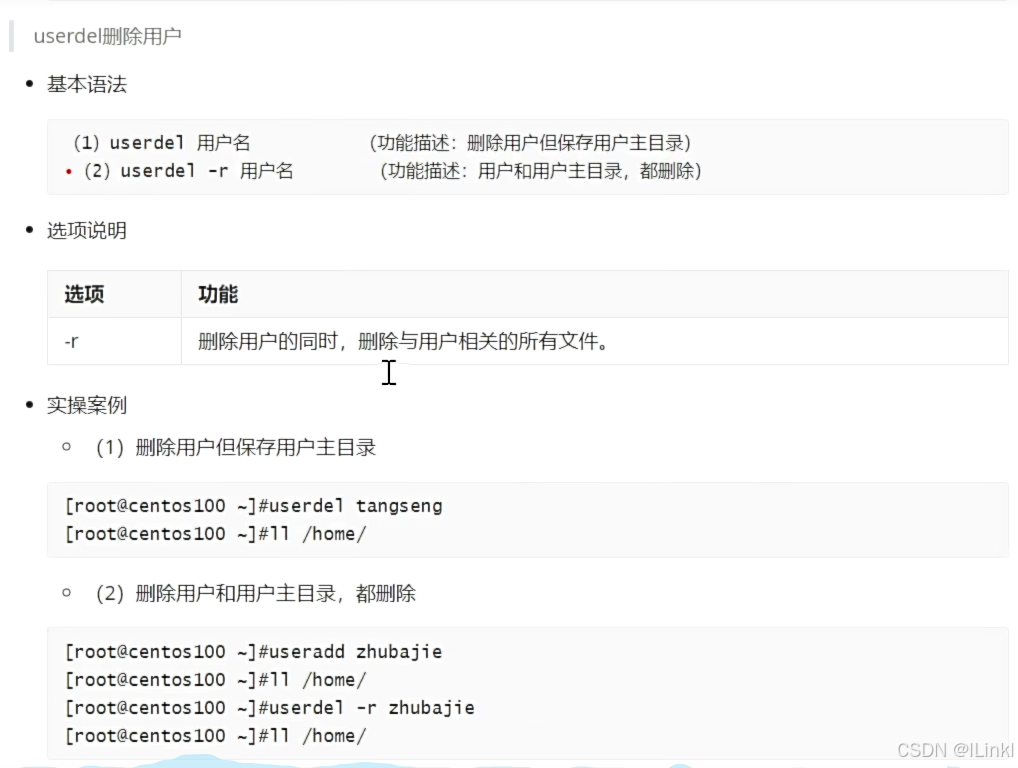This screenshot has height=768, width=1018.
Task: Click the black bullet before 选项说明
Action: coord(28,229)
